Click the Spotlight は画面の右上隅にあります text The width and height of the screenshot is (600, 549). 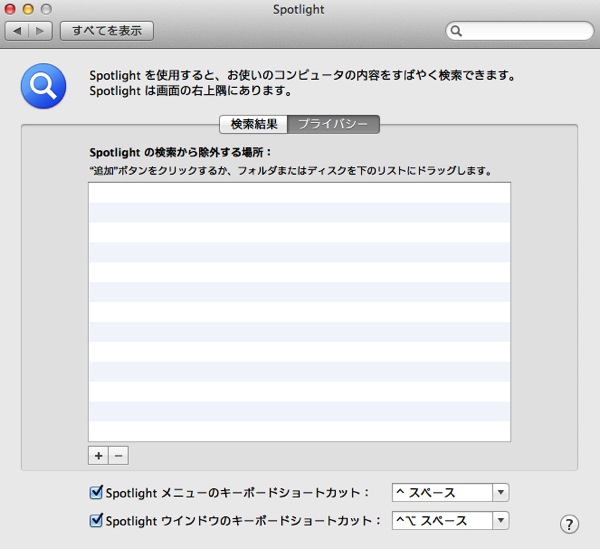point(191,91)
